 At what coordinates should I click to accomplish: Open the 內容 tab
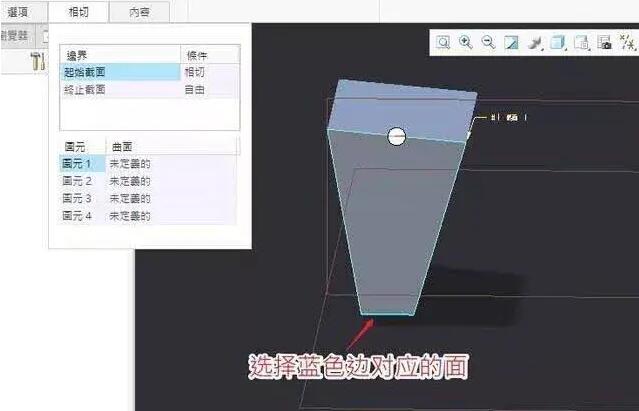pyautogui.click(x=139, y=11)
